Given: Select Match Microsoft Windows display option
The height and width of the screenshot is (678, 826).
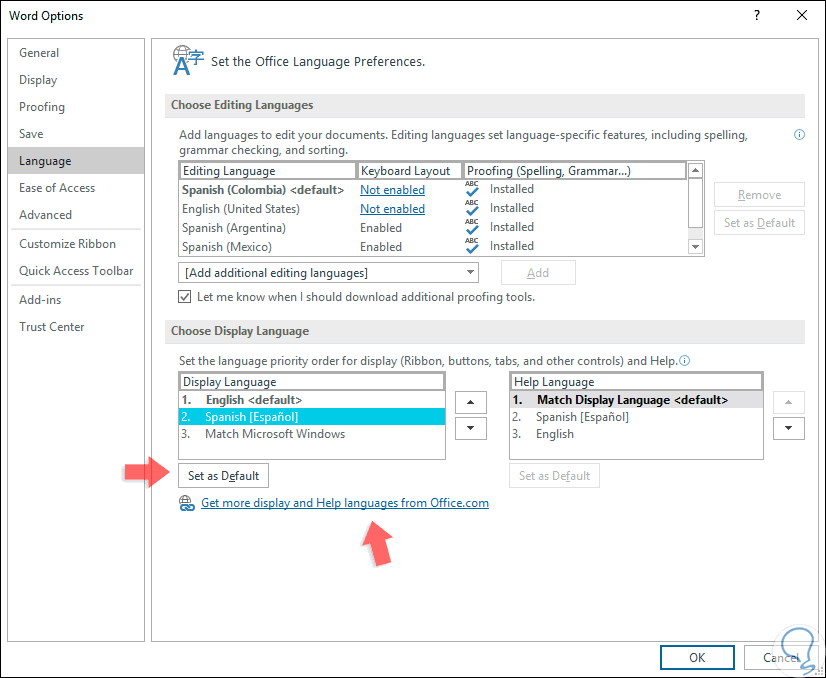Looking at the screenshot, I should [x=312, y=434].
